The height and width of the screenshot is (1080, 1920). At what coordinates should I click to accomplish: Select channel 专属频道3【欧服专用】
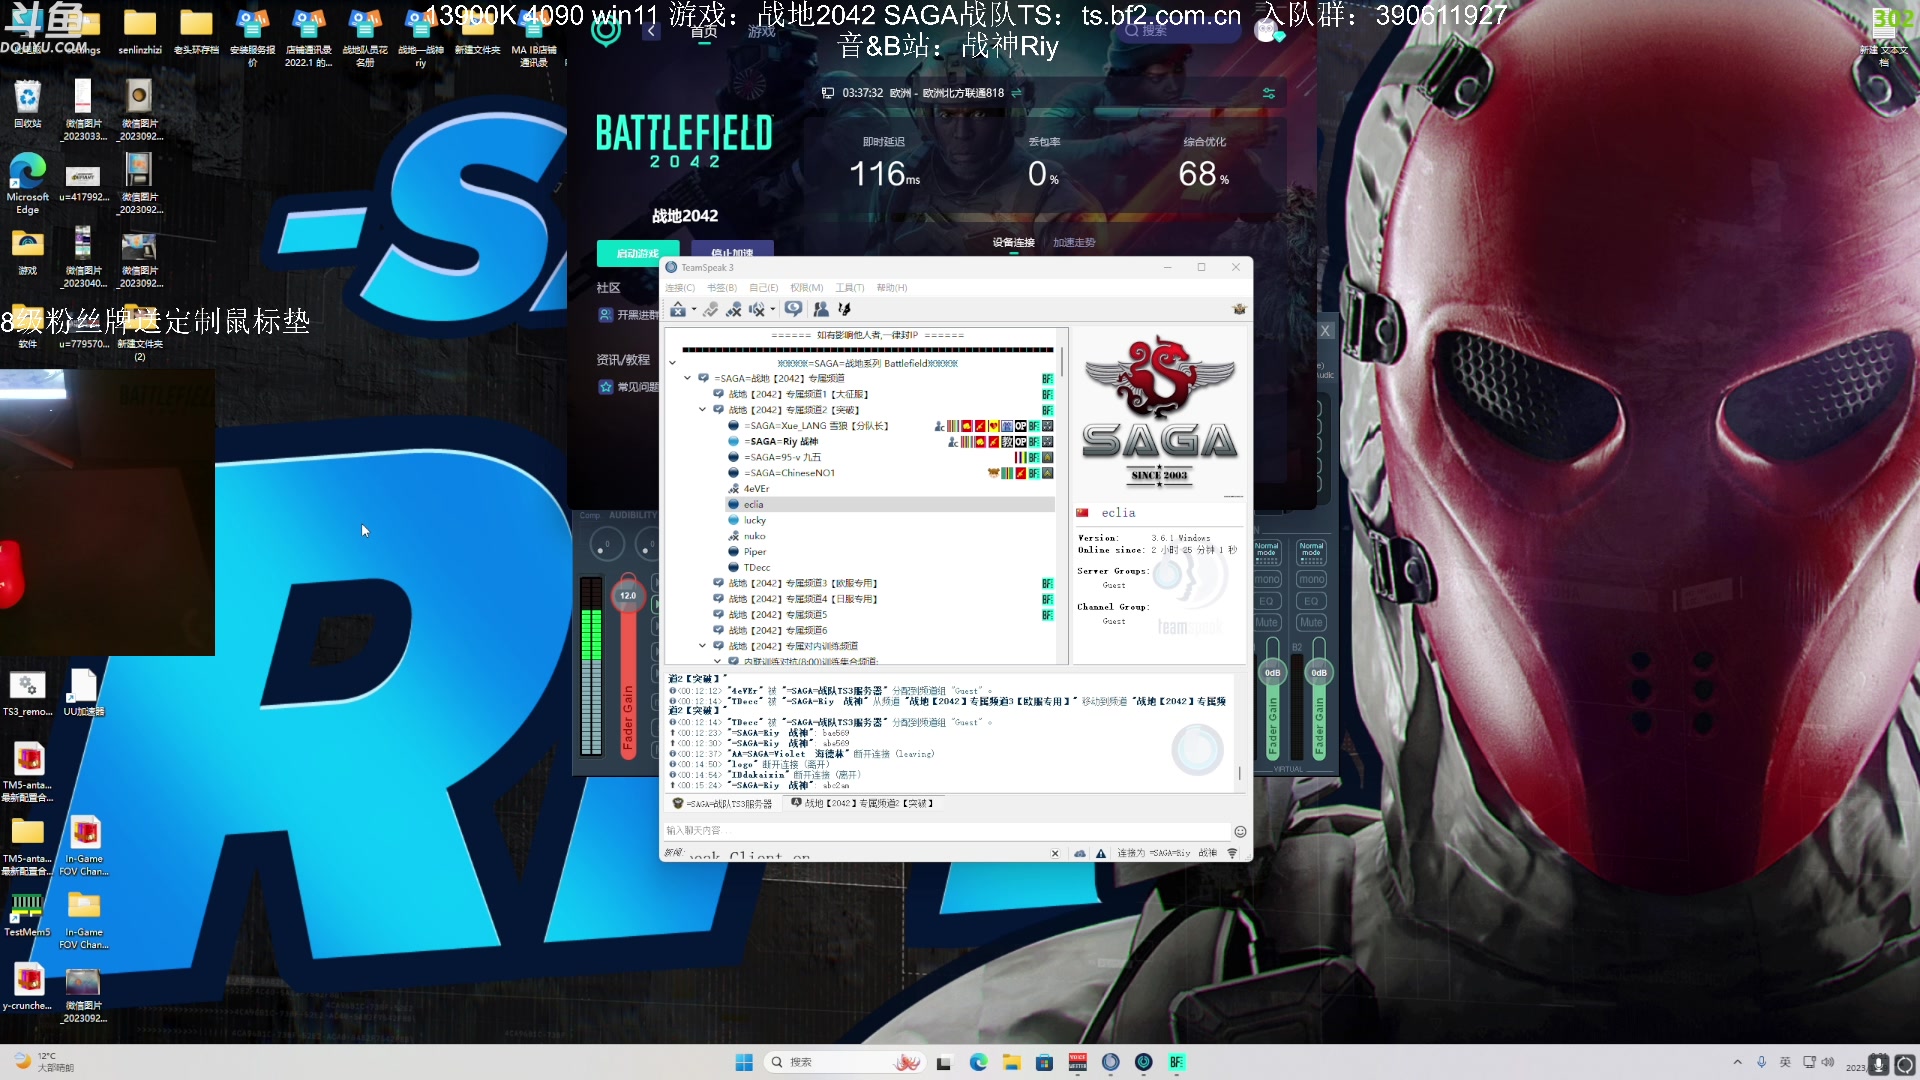tap(803, 583)
